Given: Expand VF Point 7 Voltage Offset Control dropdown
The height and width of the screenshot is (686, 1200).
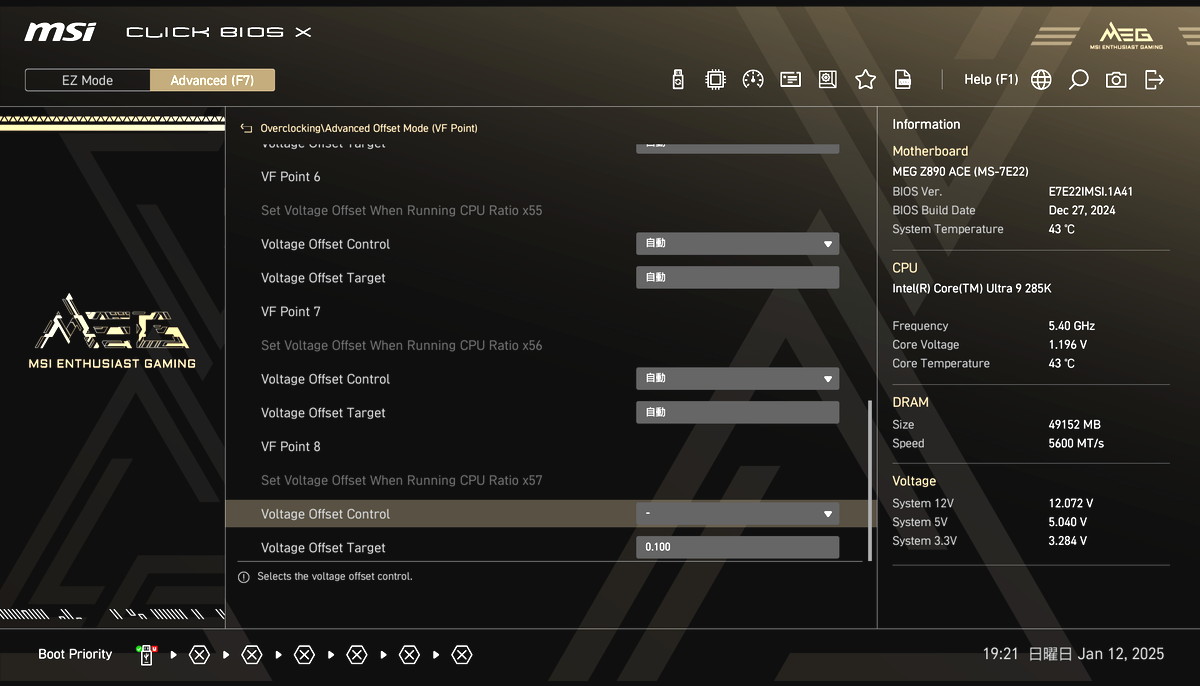Looking at the screenshot, I should coord(737,379).
